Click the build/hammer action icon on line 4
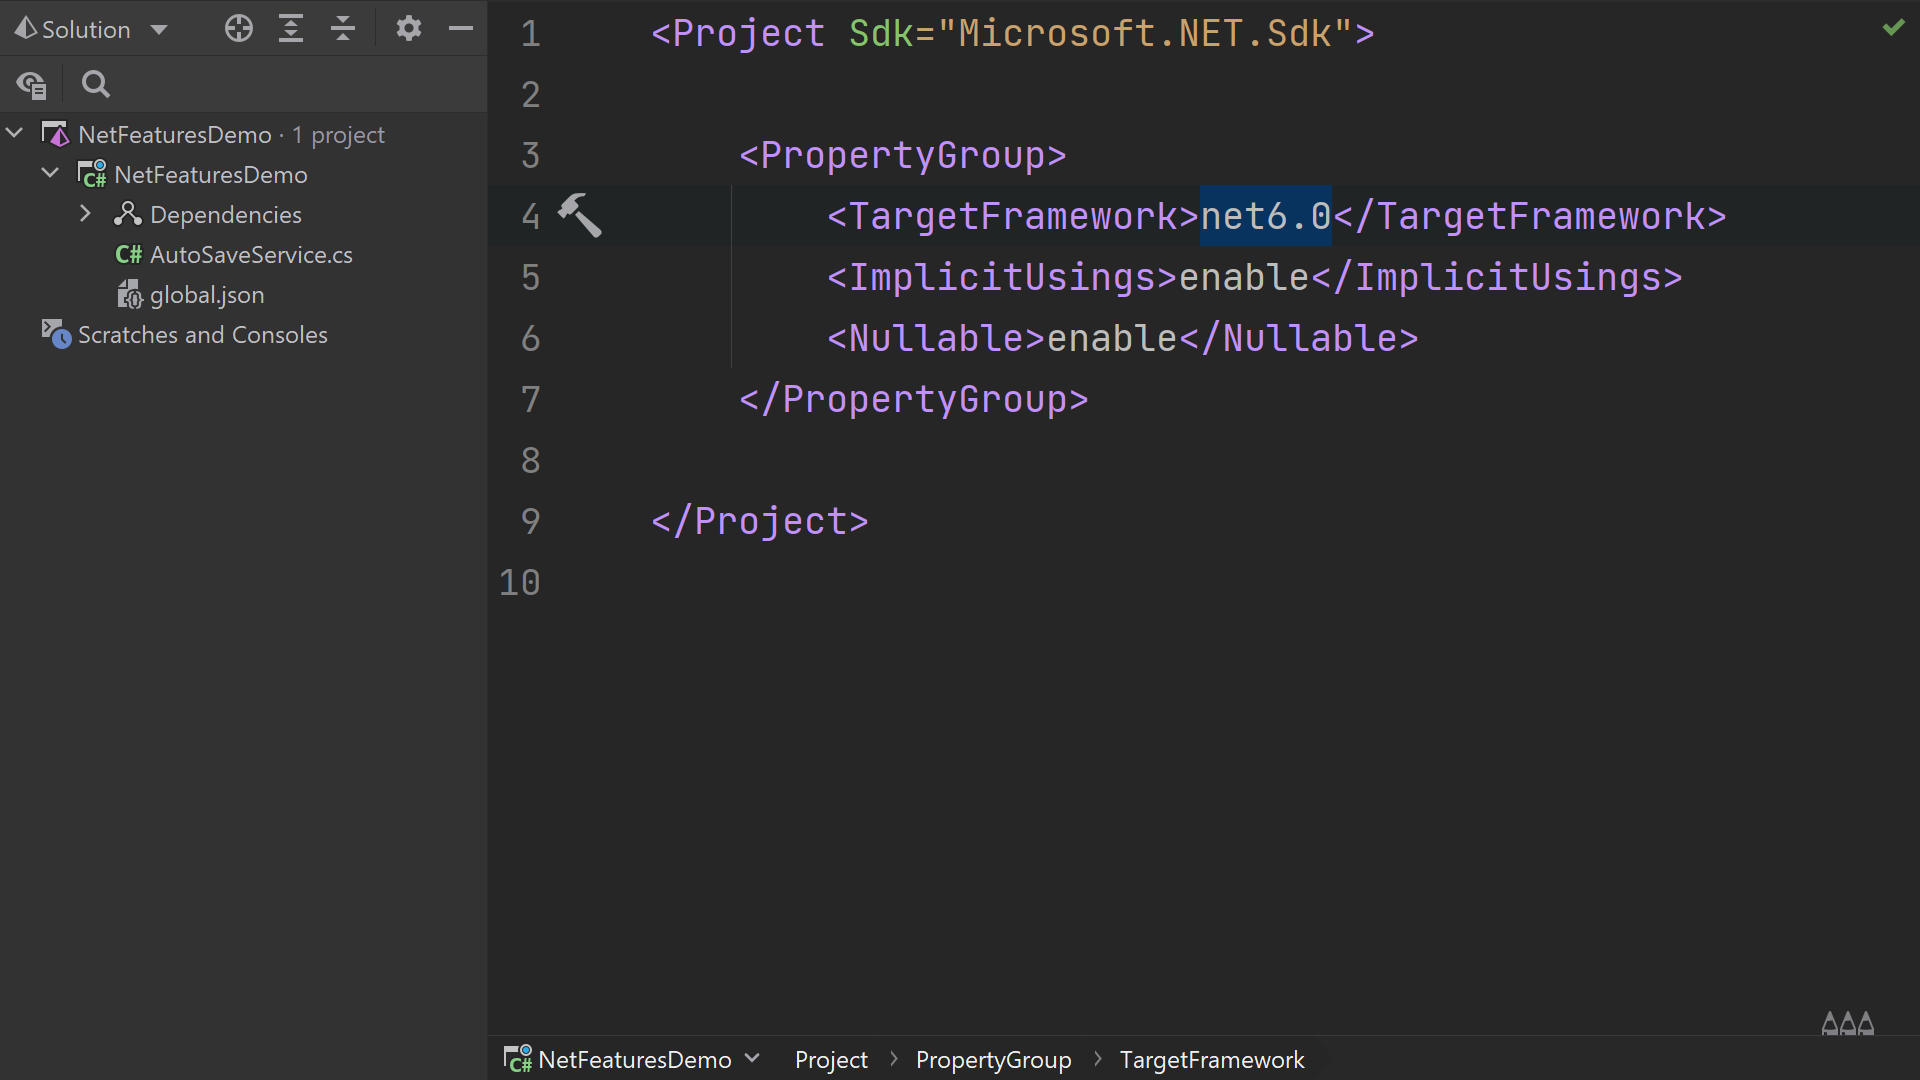1920x1080 pixels. click(x=580, y=216)
